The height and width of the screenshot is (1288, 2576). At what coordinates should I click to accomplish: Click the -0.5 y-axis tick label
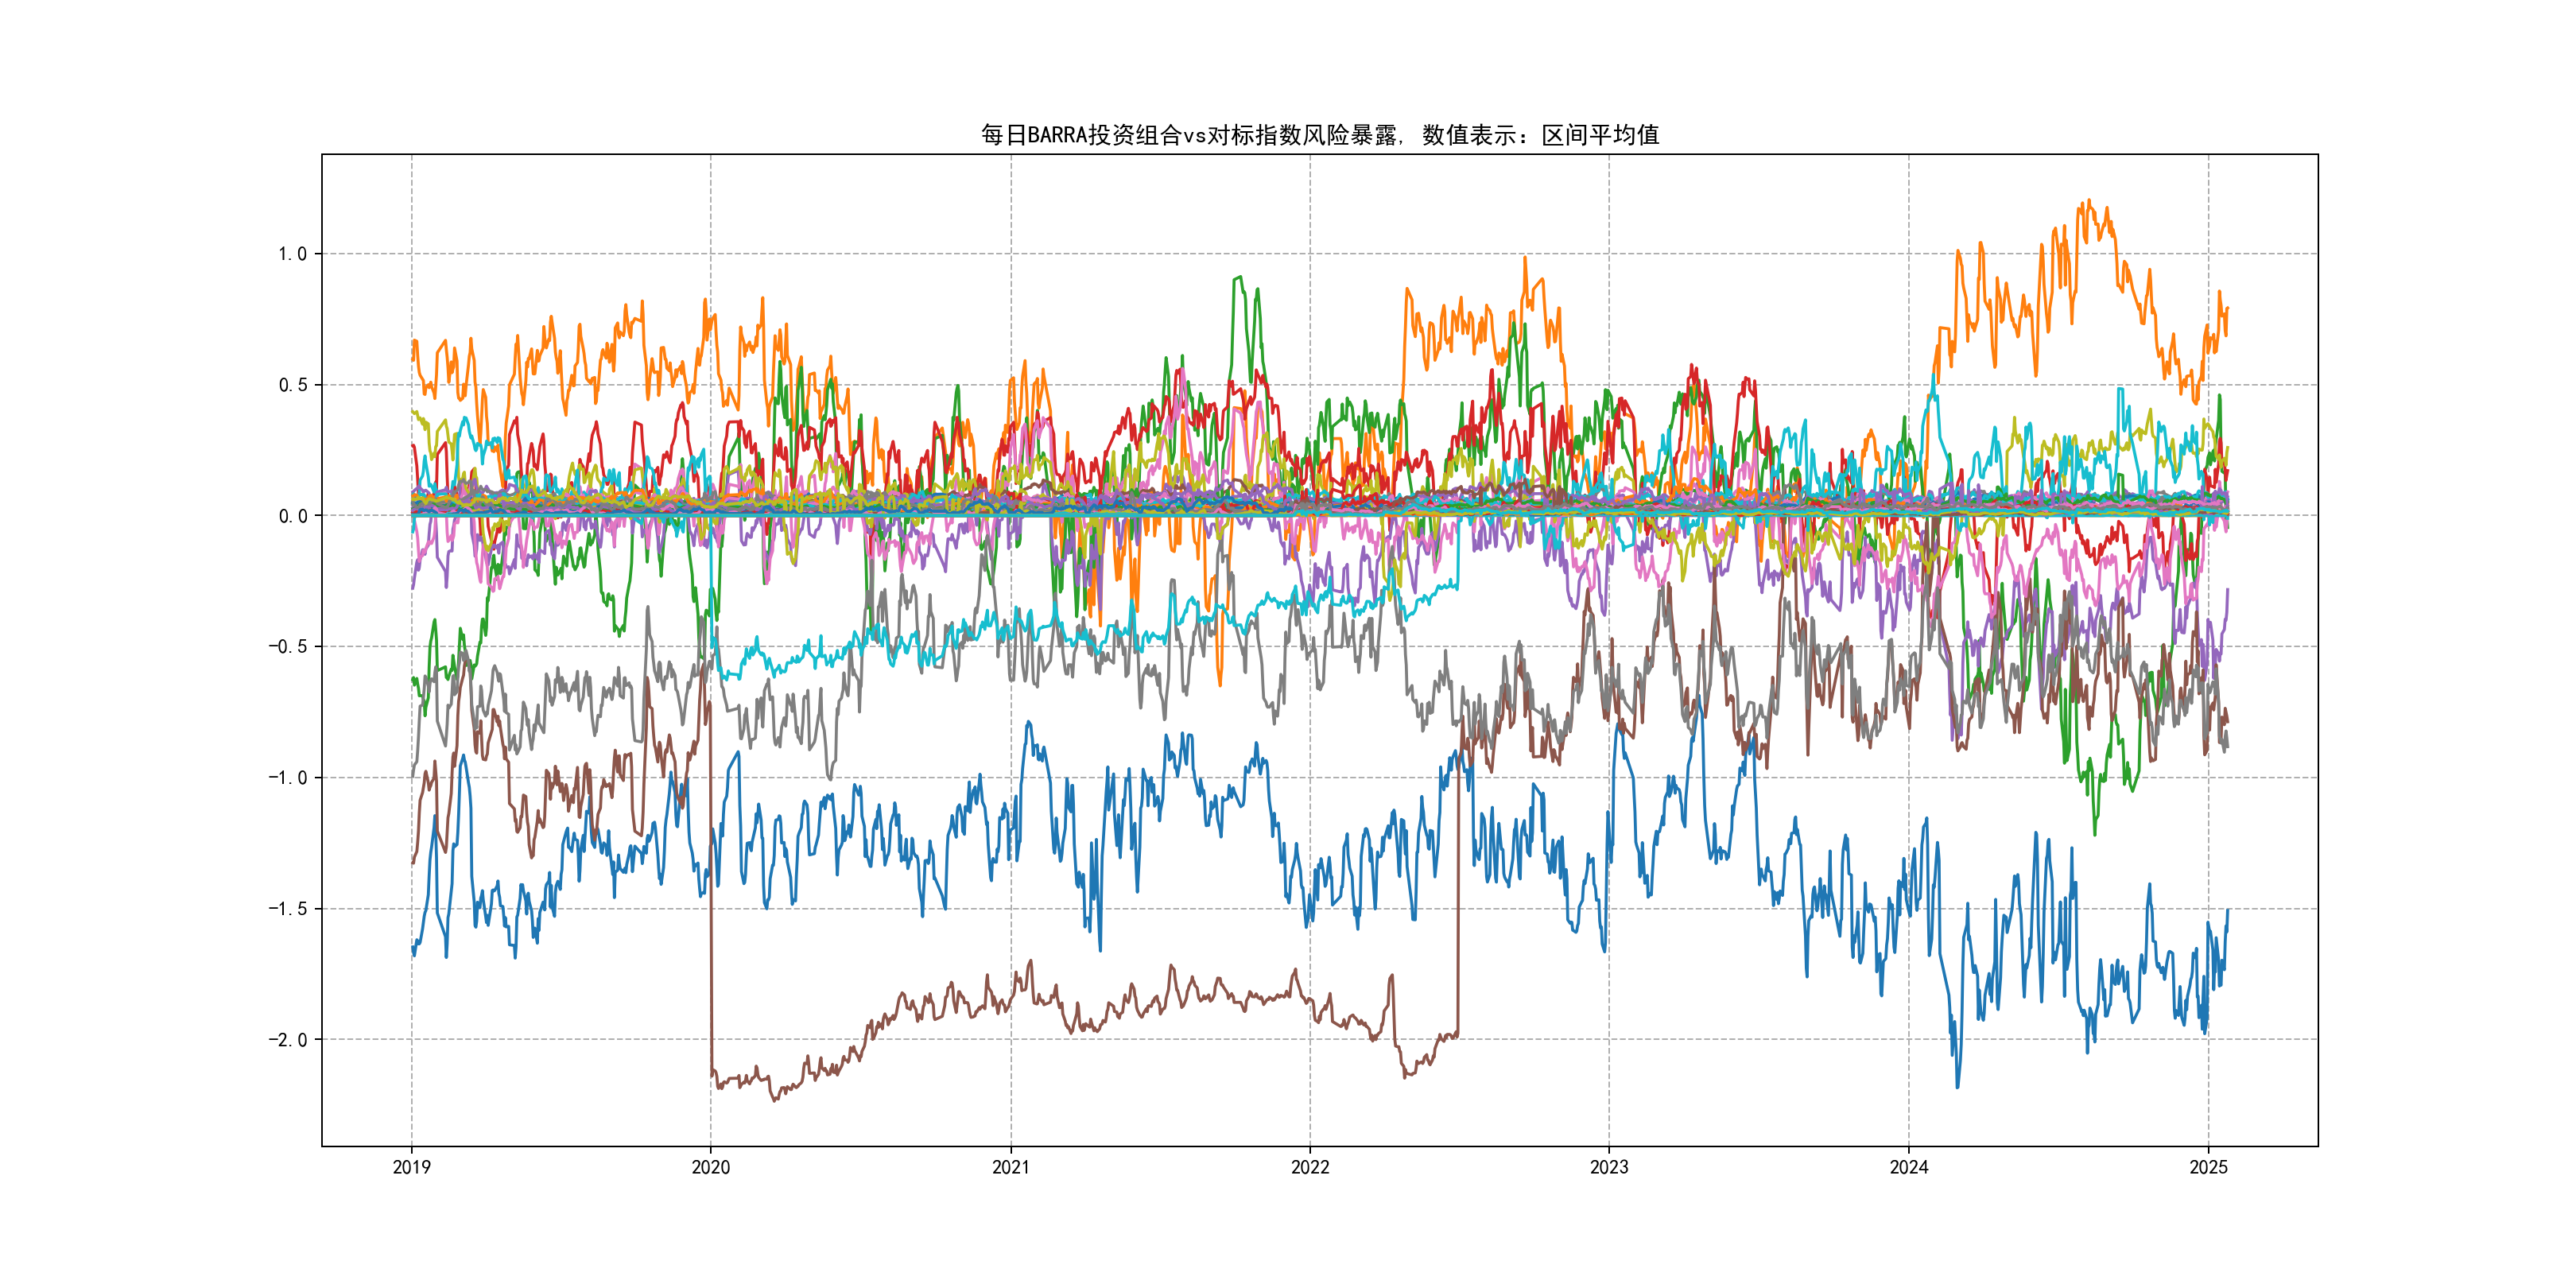pyautogui.click(x=288, y=647)
